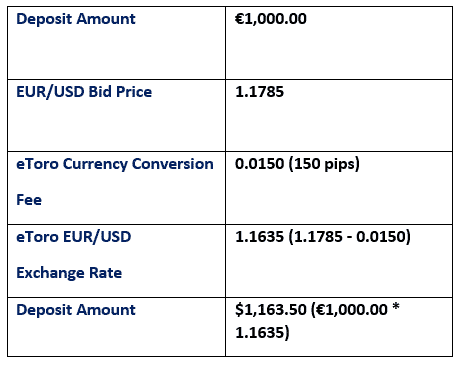Select the 1.1635 (1.1785 - 0.0150) value

[x=323, y=237]
